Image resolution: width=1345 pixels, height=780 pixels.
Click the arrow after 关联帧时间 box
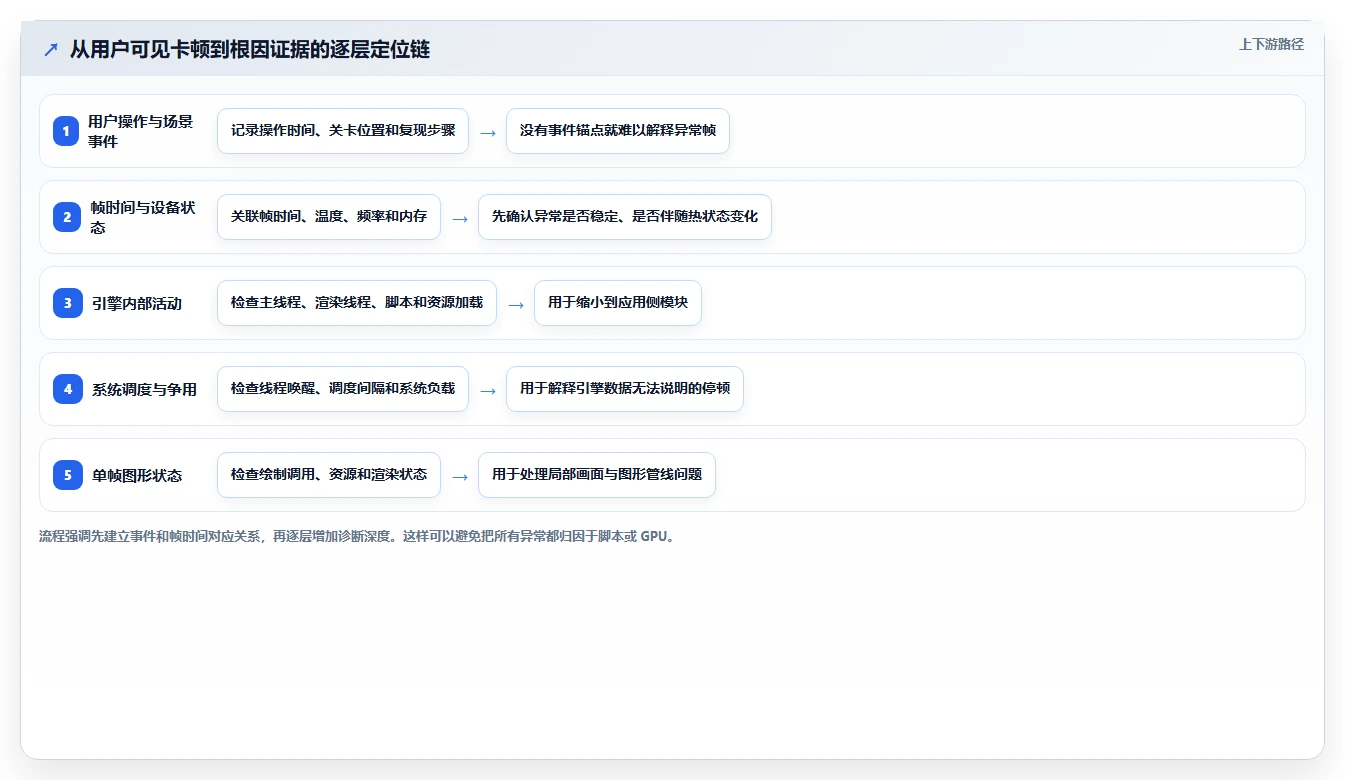[460, 218]
